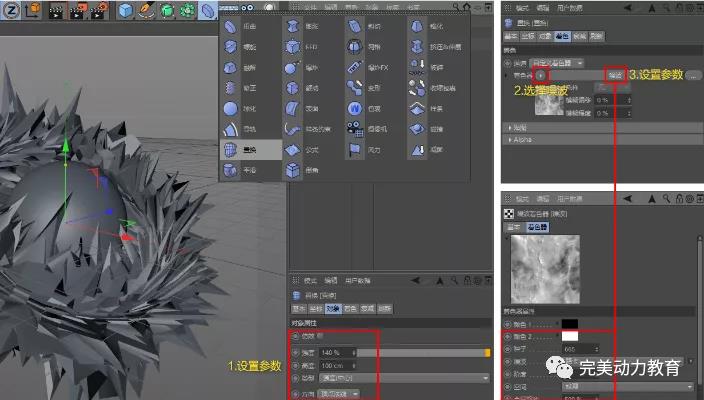Select the 爆炸 (Explosion) deformer
This screenshot has width=704, height=400.
point(293,67)
